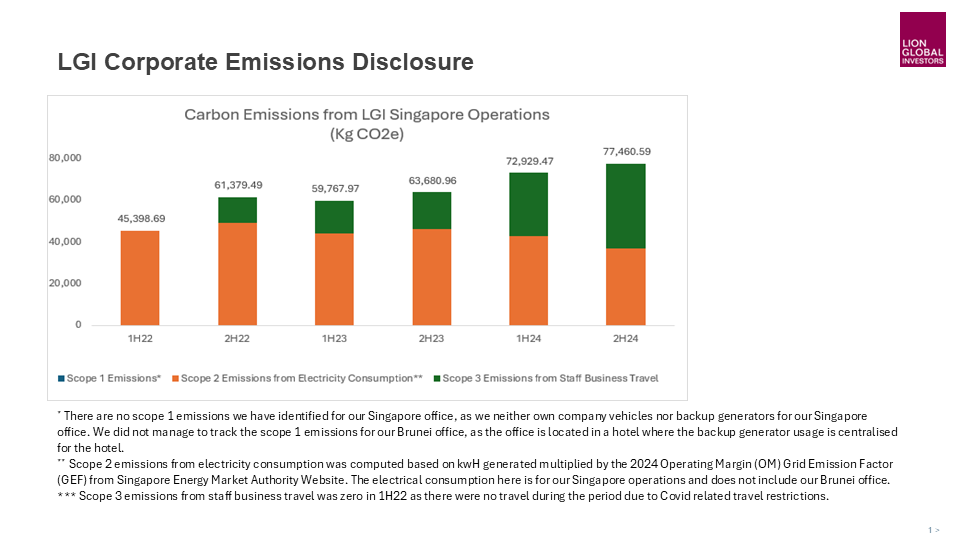Click the 1H24 orange bar segment

coord(528,280)
